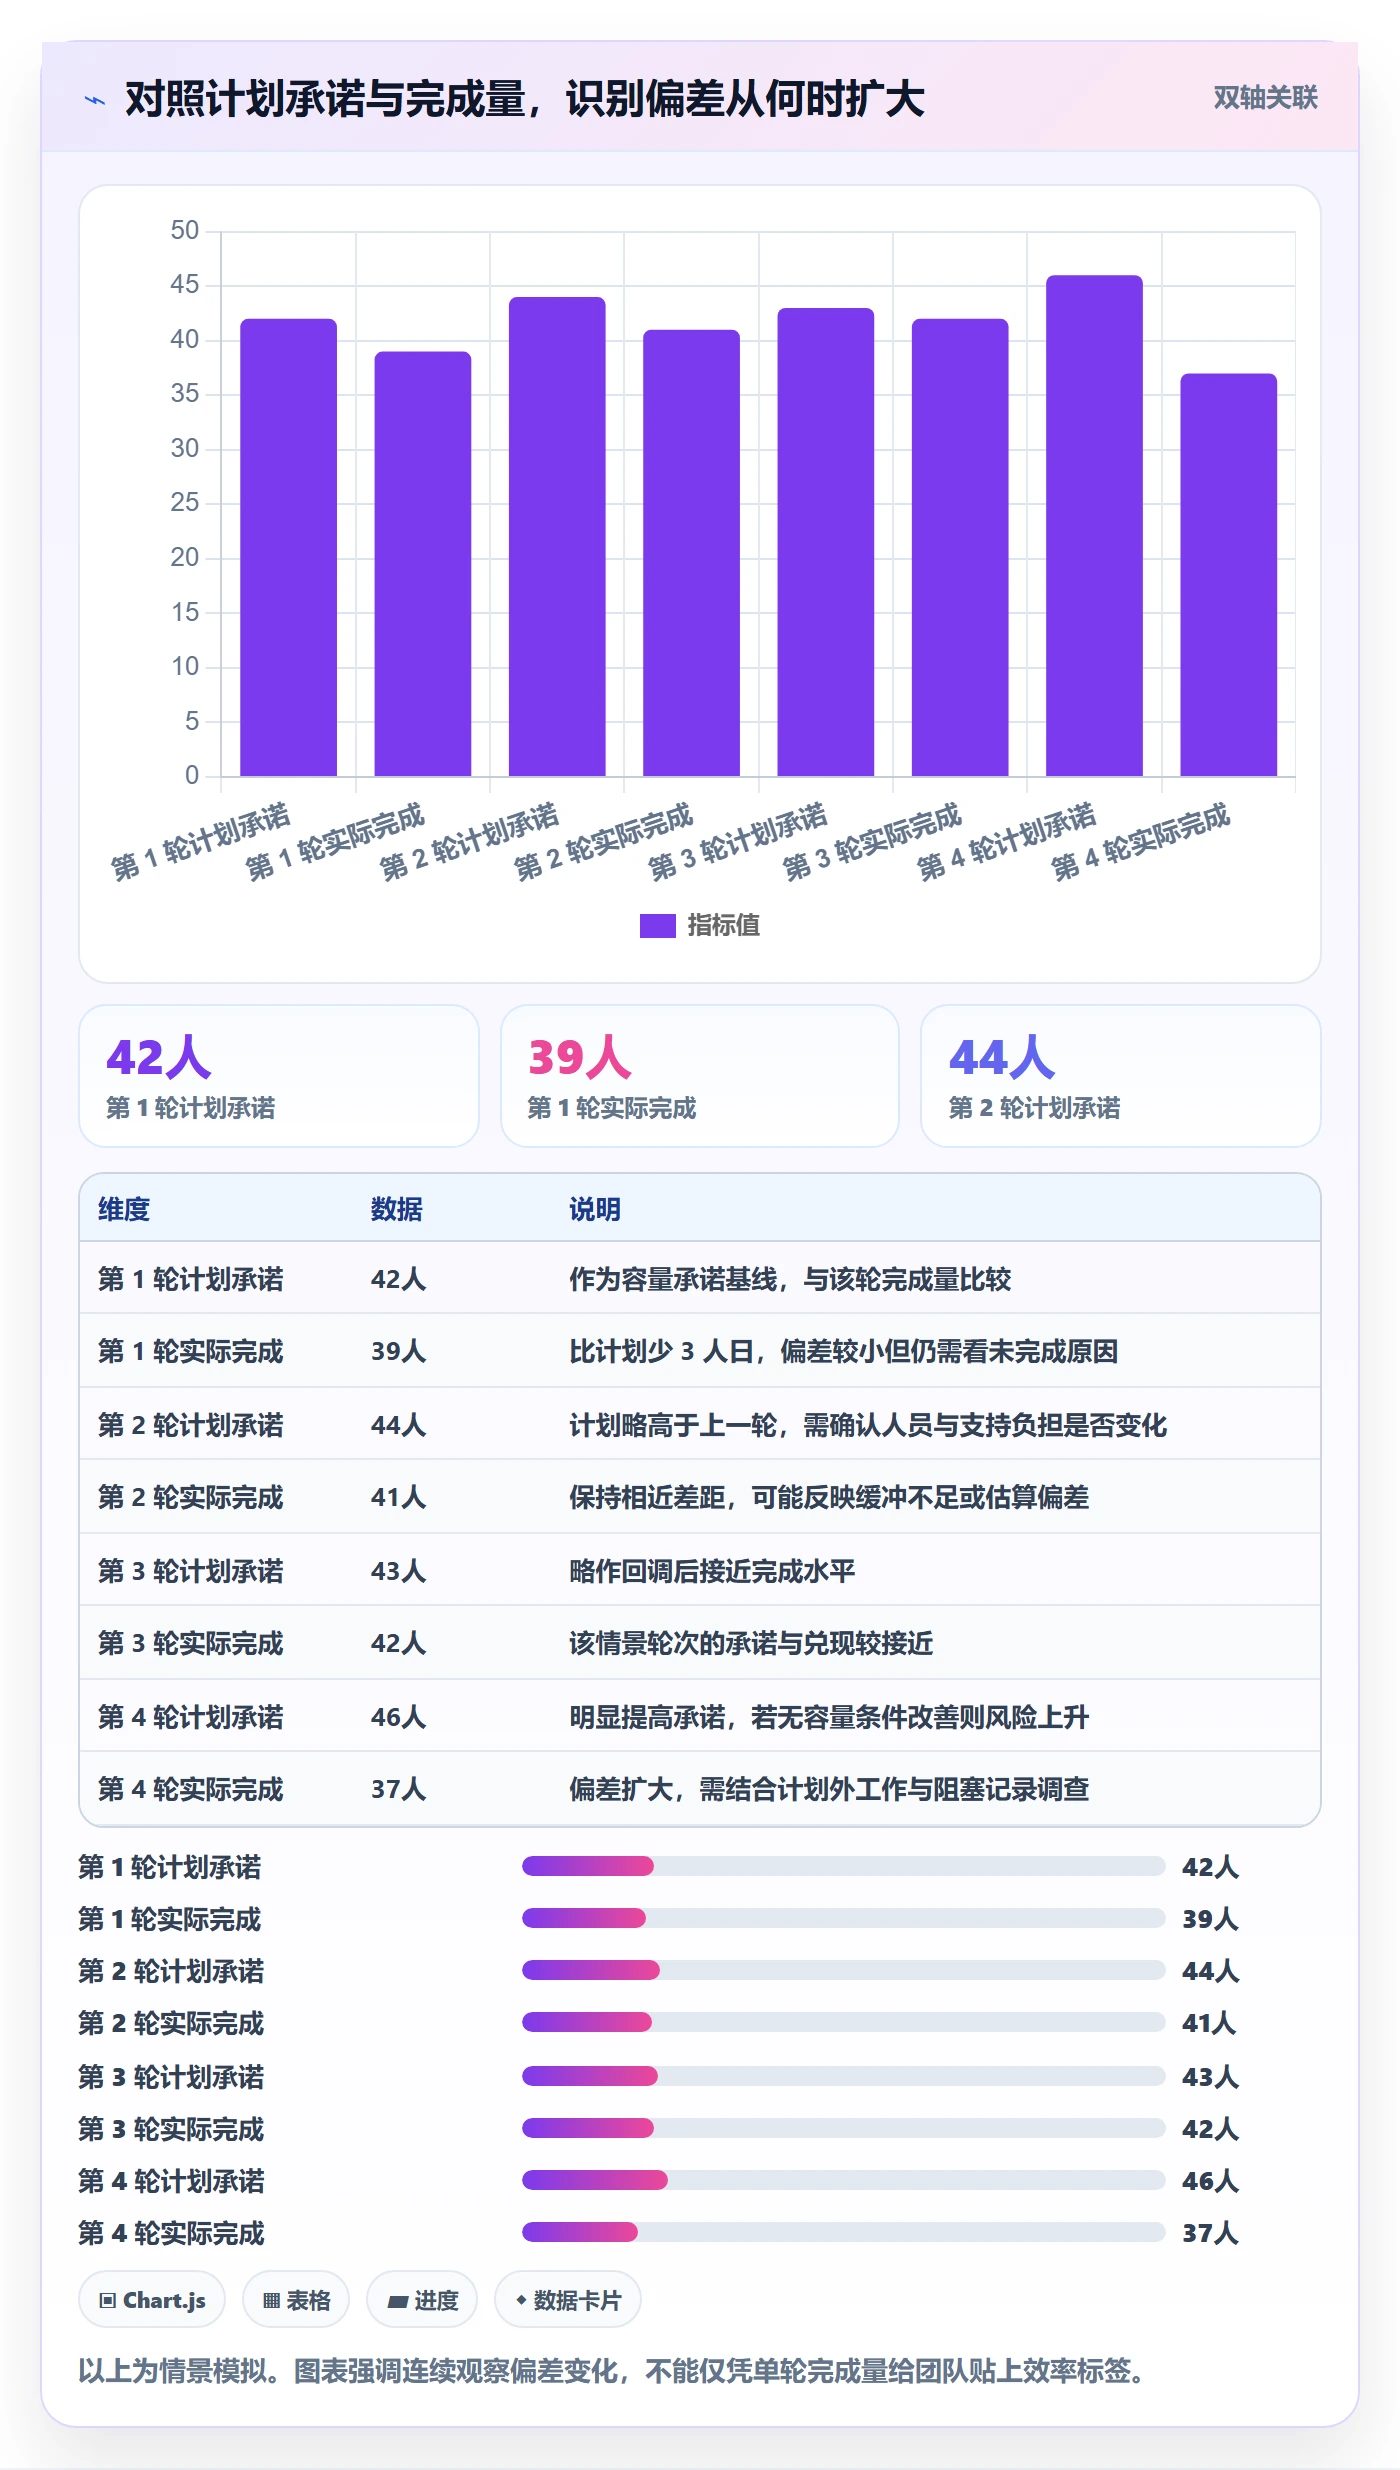Open the 39人 第 1 轮实际完成 data card
This screenshot has height=2470, width=1400.
tap(700, 1076)
